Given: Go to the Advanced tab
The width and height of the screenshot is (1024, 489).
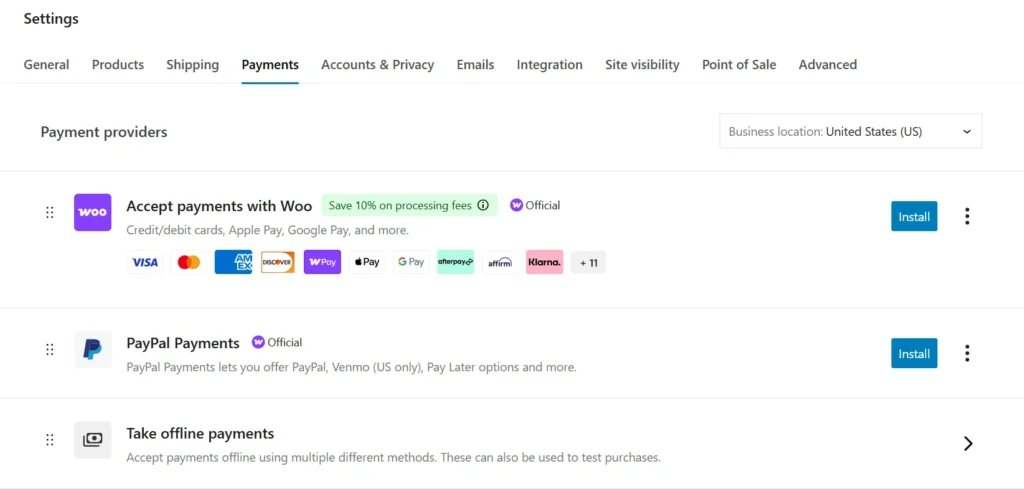Looking at the screenshot, I should click(x=827, y=65).
